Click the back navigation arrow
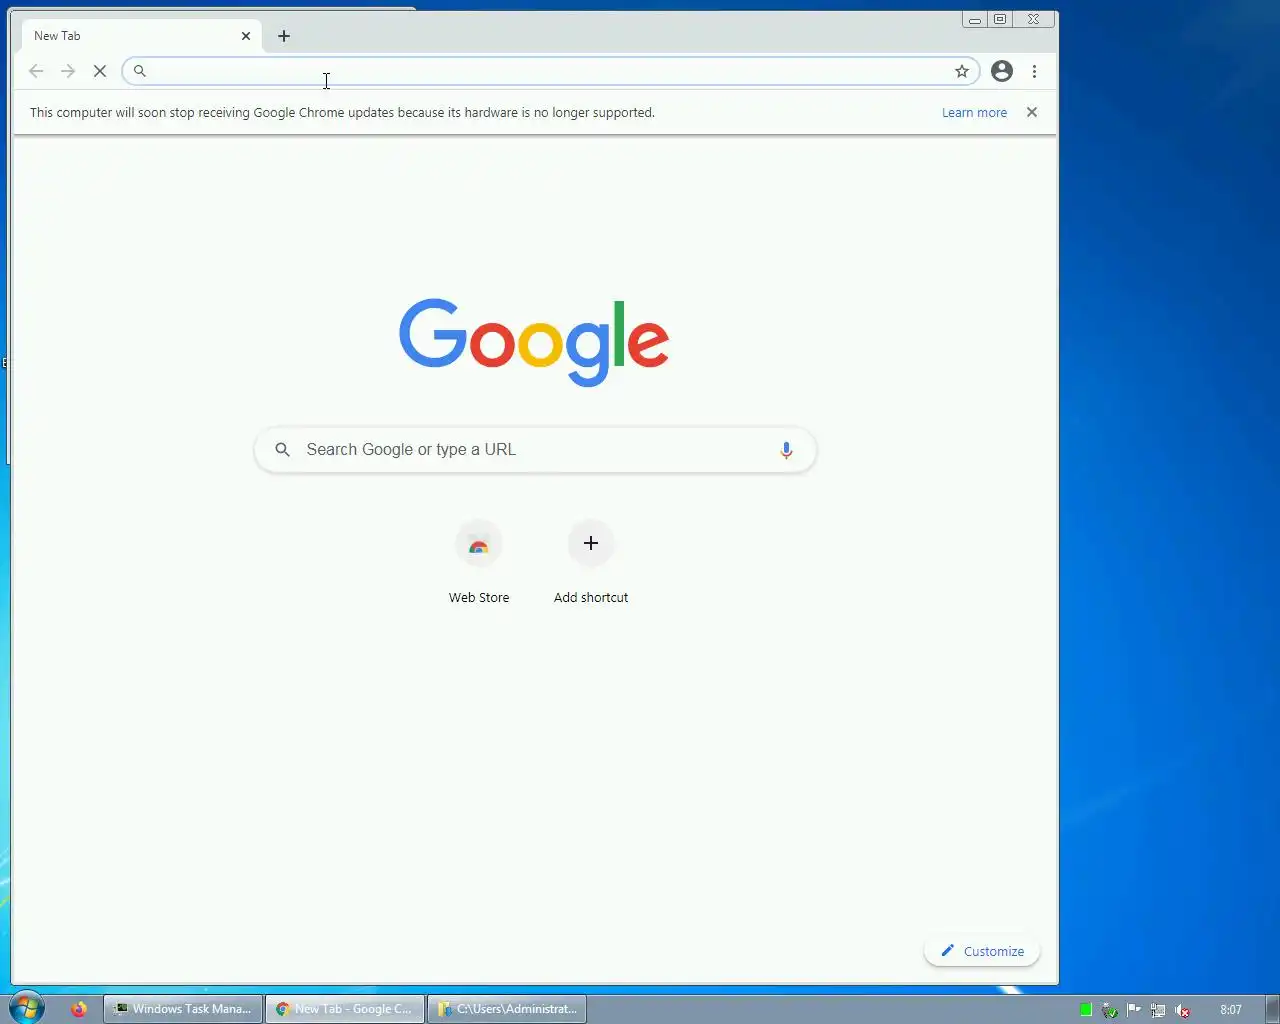The height and width of the screenshot is (1024, 1280). coord(36,71)
